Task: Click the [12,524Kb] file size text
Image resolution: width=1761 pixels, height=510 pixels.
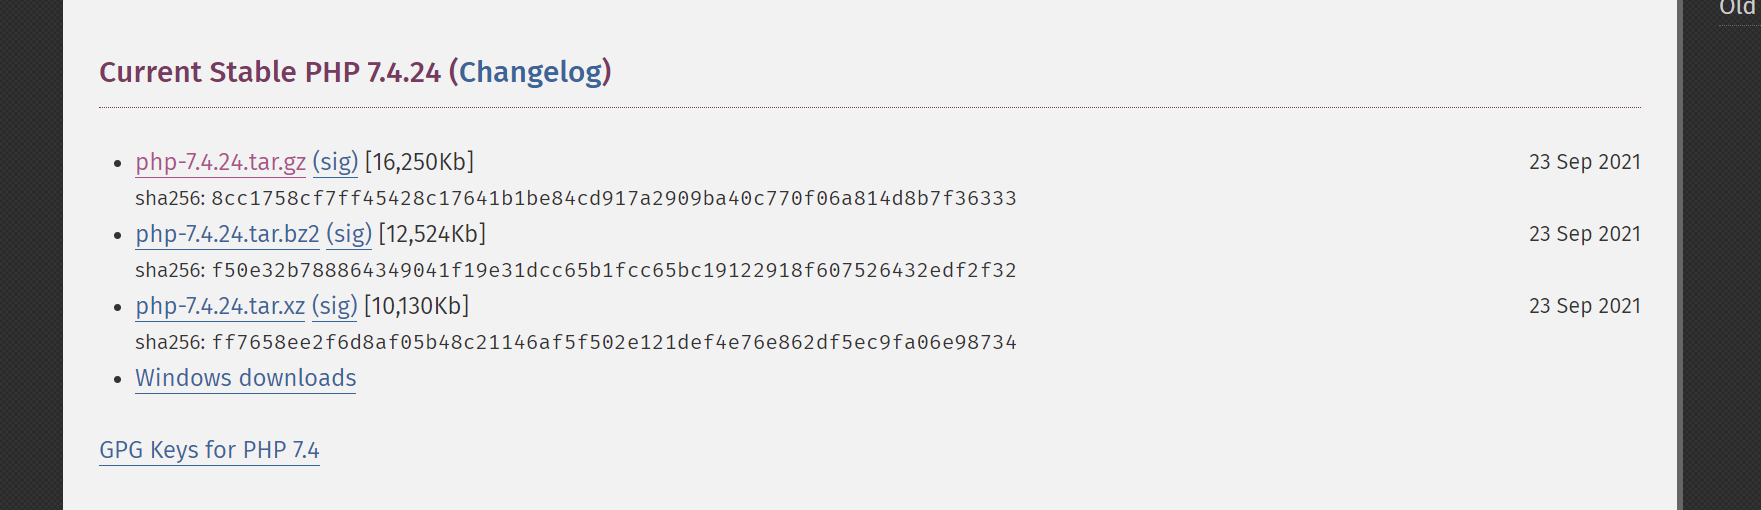Action: (432, 234)
